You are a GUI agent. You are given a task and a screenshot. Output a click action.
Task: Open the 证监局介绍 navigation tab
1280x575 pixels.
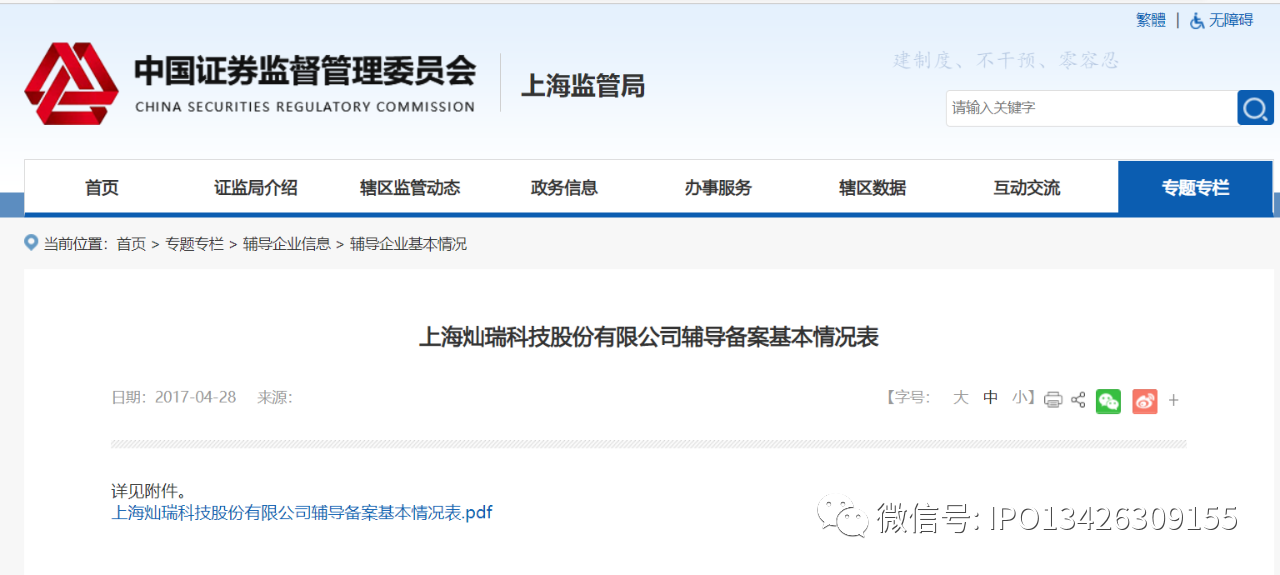(256, 187)
